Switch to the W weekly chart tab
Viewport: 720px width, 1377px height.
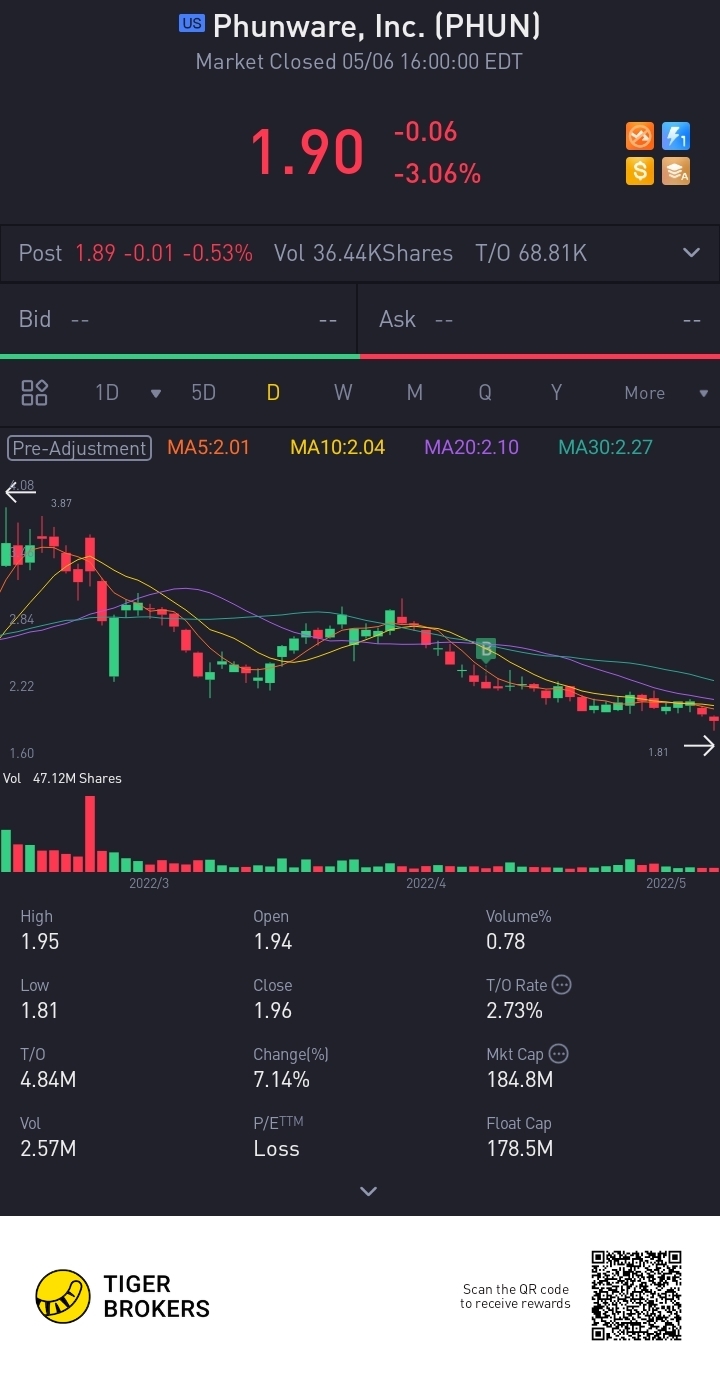click(x=343, y=393)
